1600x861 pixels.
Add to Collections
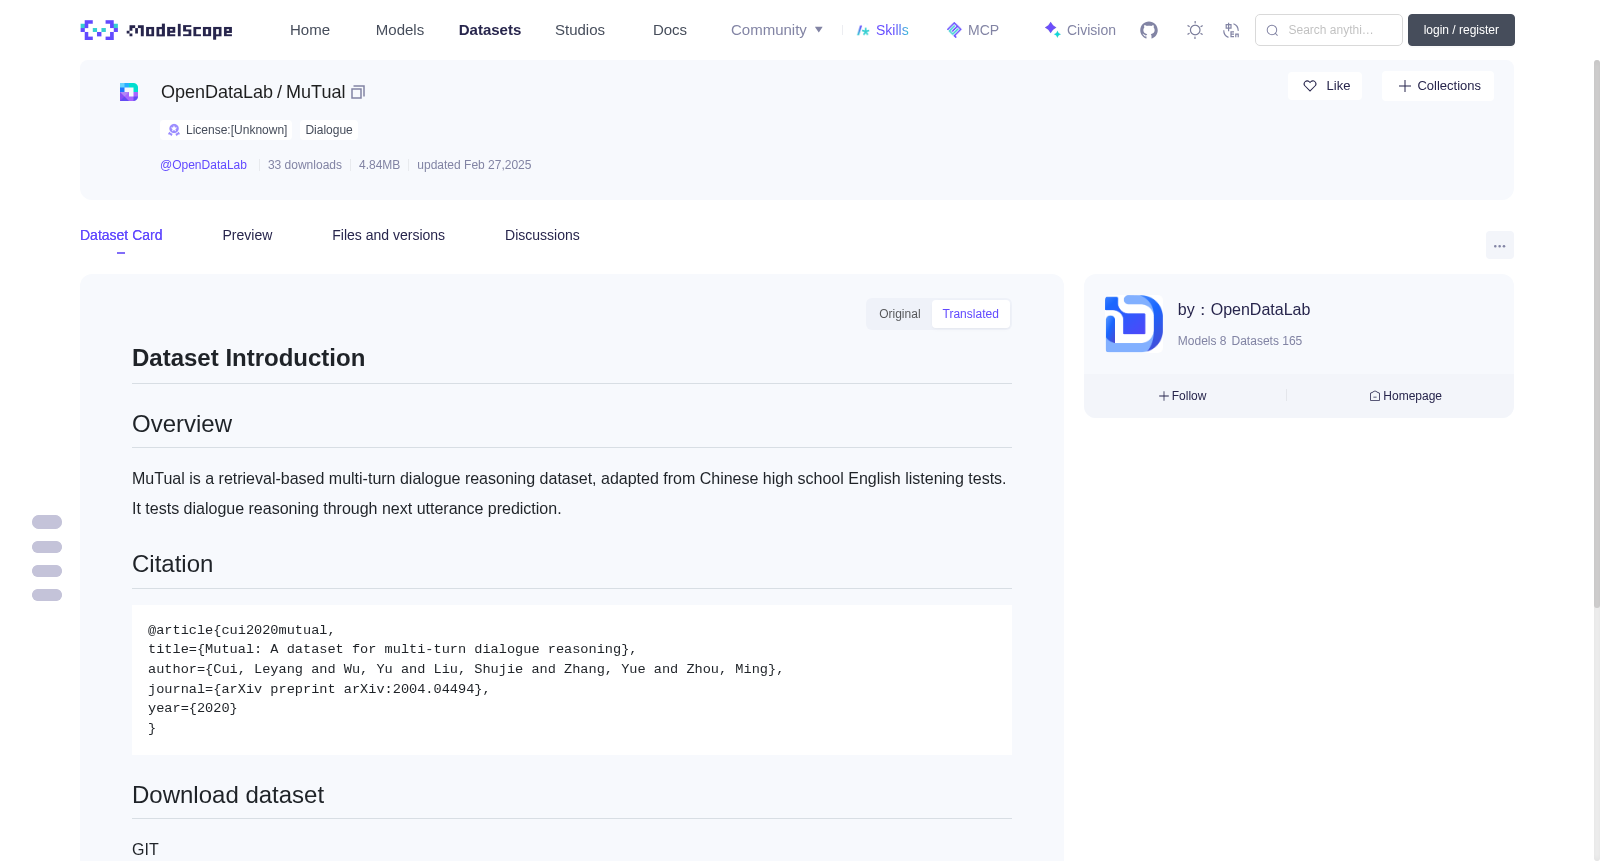coord(1438,86)
